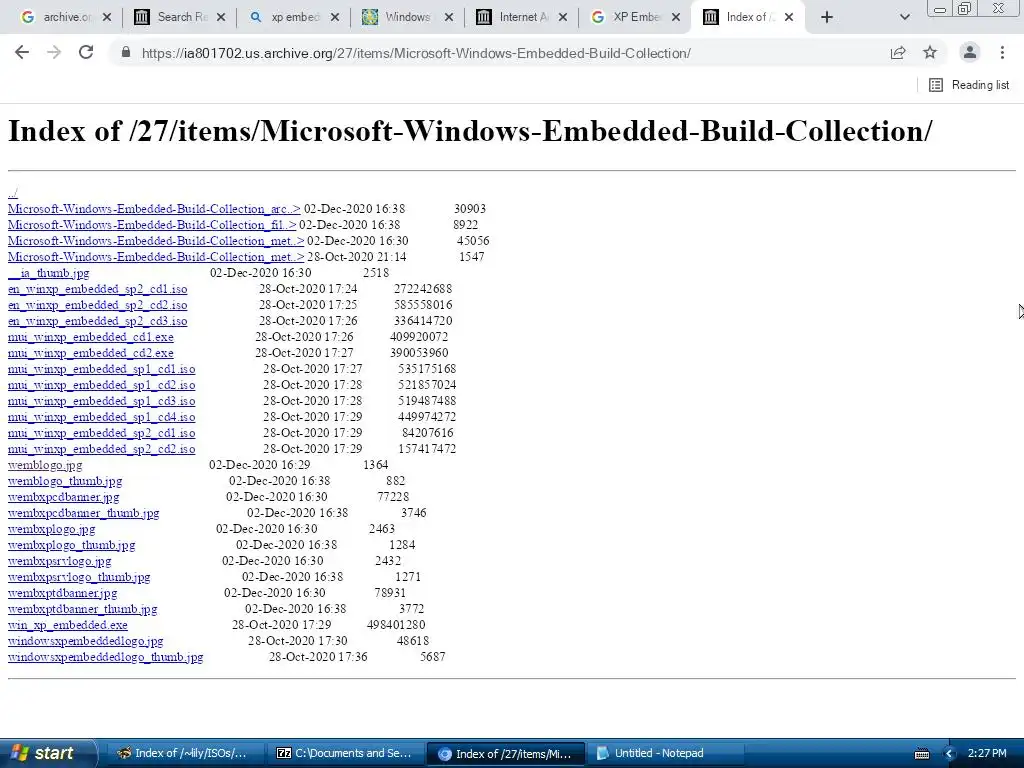The width and height of the screenshot is (1024, 768).
Task: Download mui_winxp_embedded_cd2.exe
Action: (91, 353)
